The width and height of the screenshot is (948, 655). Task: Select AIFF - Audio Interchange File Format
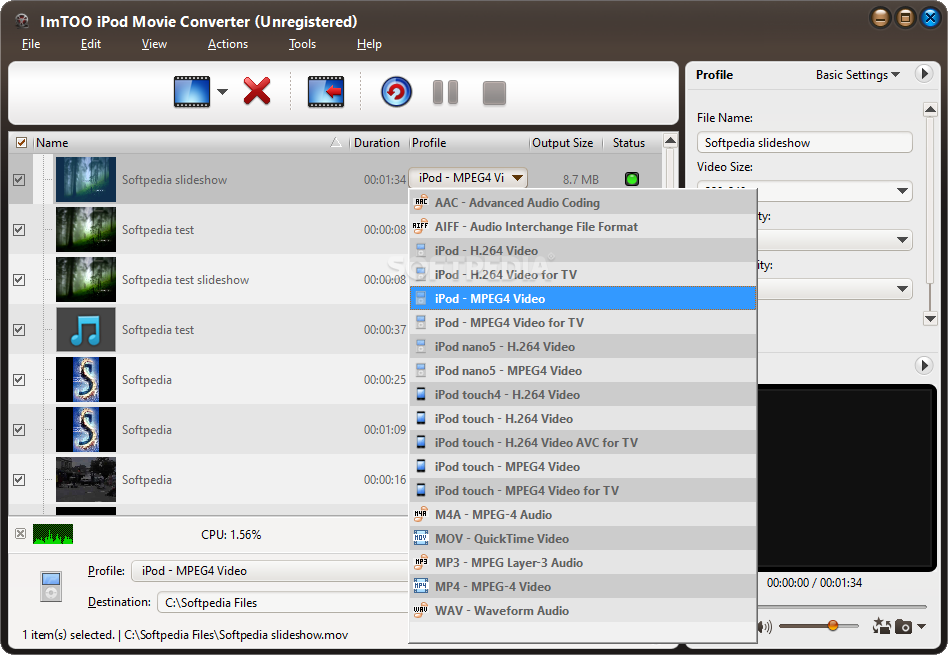pos(583,227)
